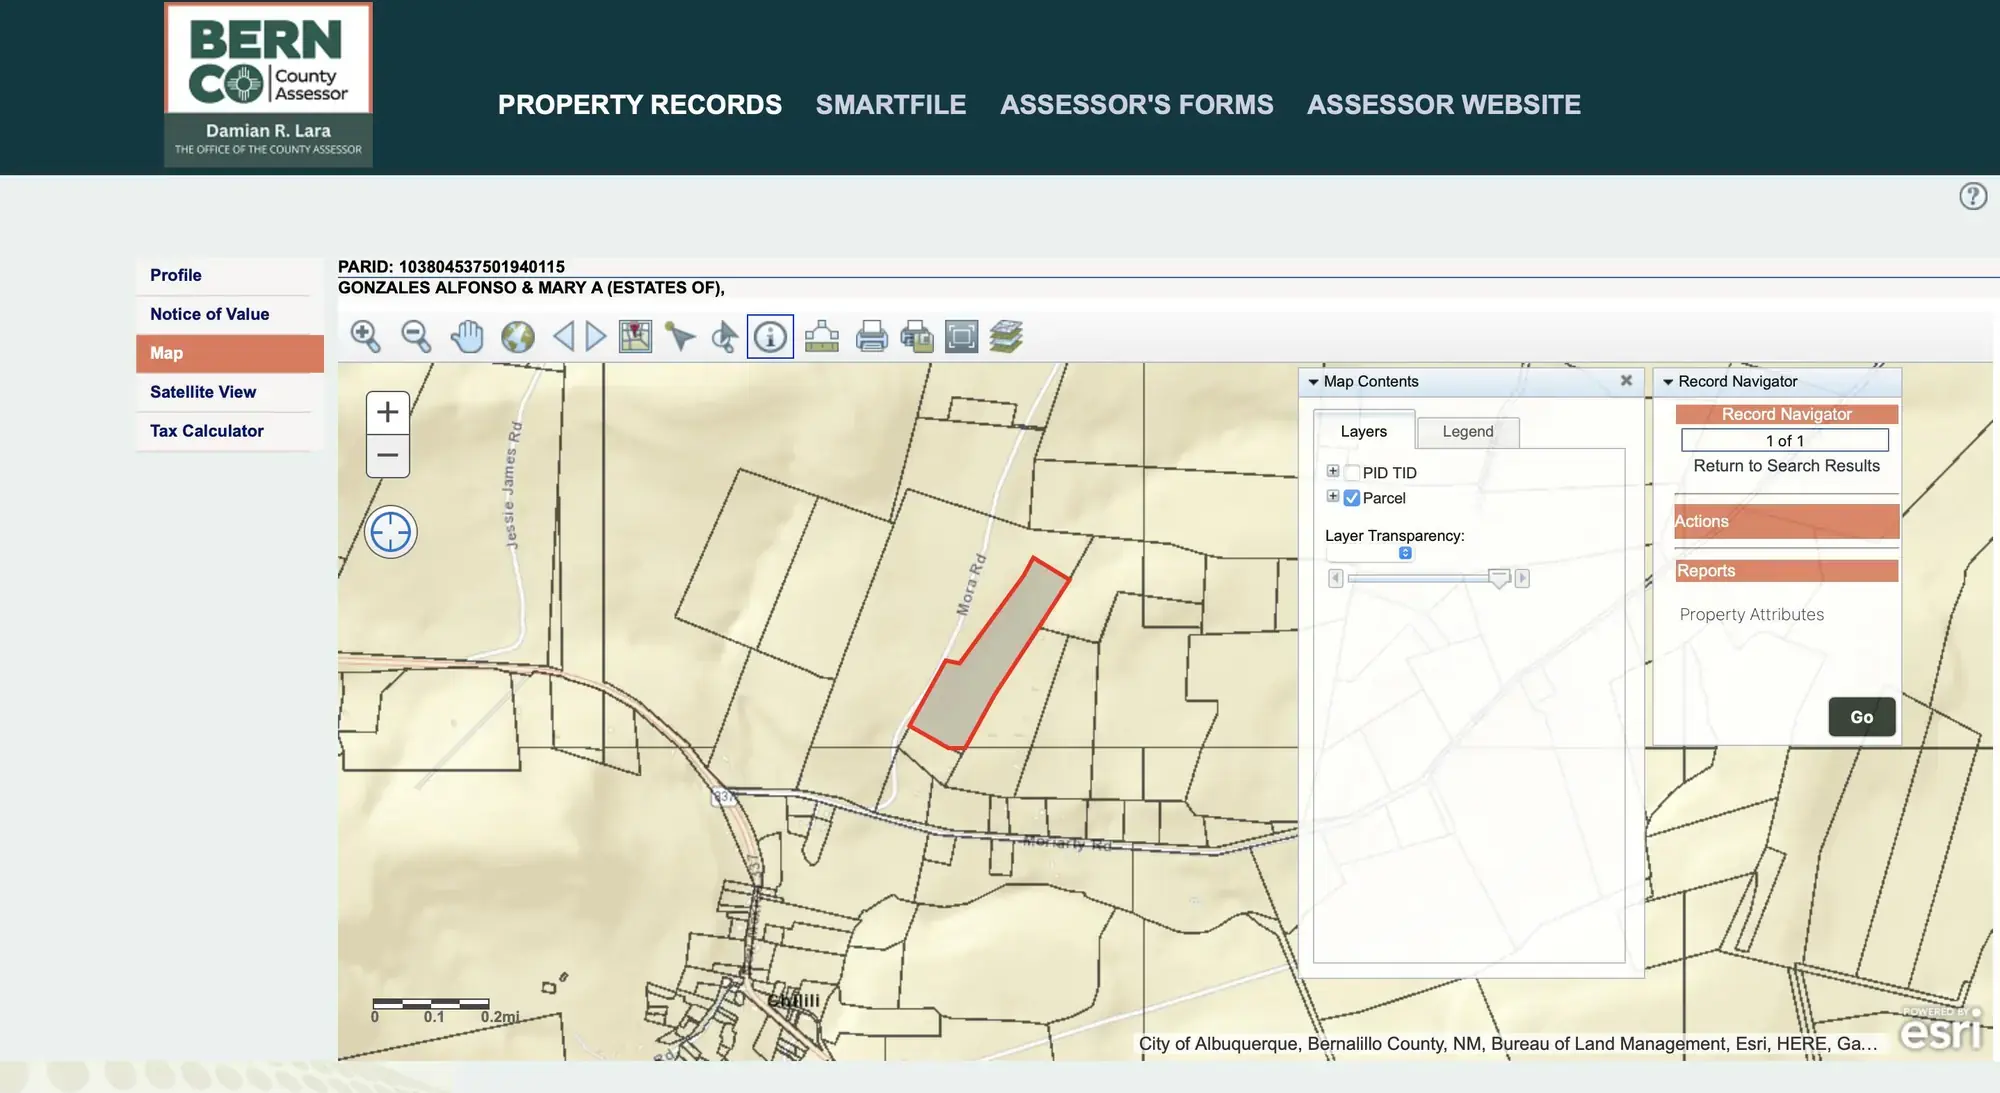The width and height of the screenshot is (2000, 1093).
Task: Select the zoom-in magnifier tool
Action: point(365,337)
